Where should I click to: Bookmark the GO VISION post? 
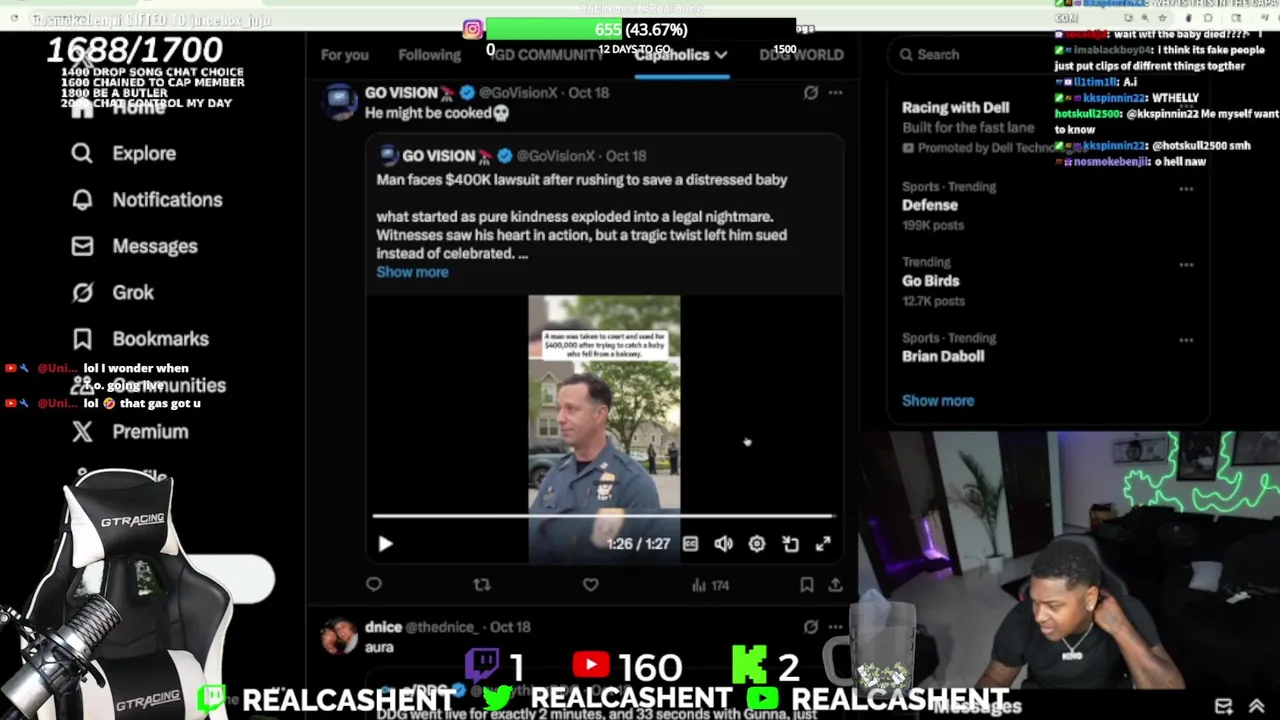806,585
